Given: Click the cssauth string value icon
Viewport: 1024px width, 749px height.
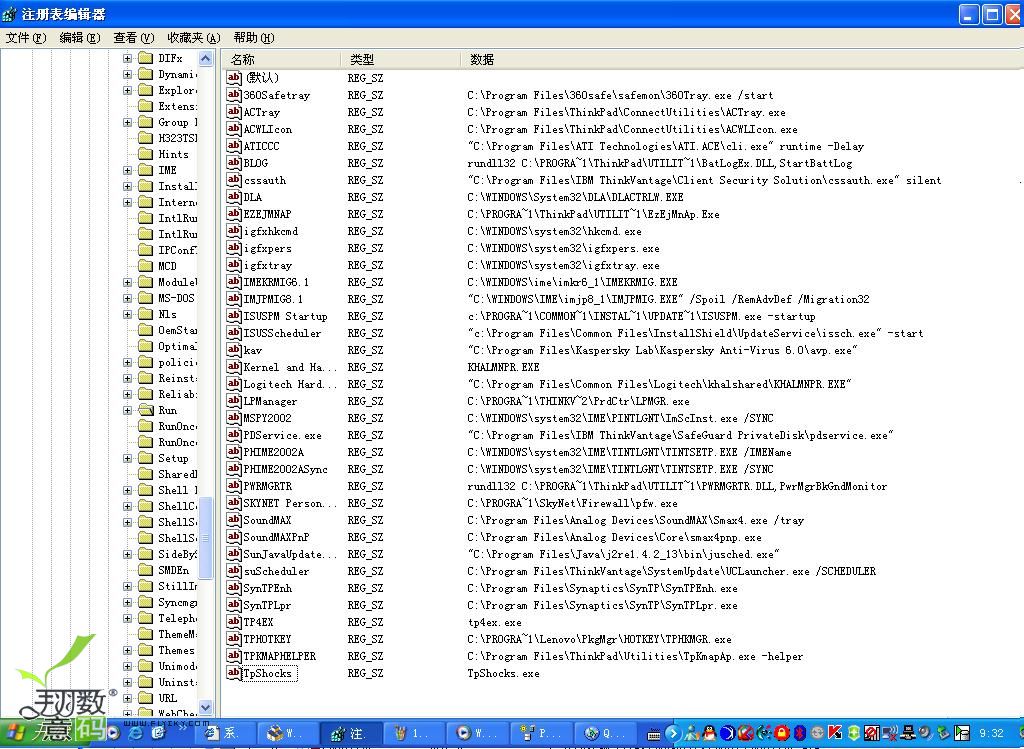Looking at the screenshot, I should (234, 180).
